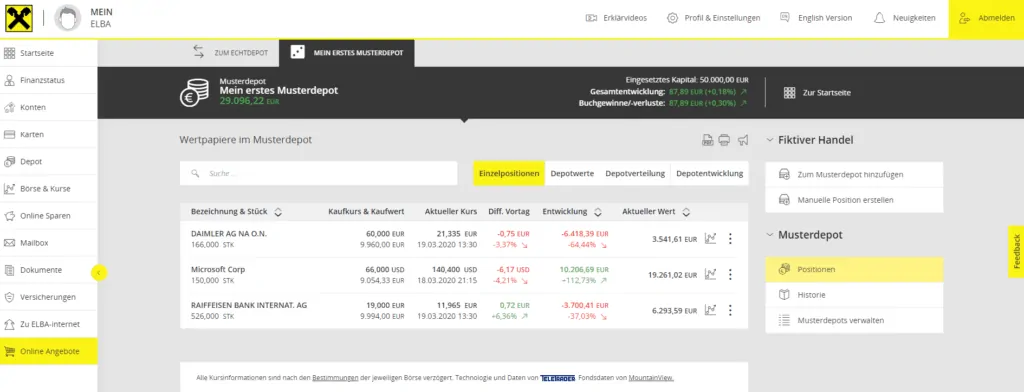Open chart icon for DAIMLER AG row
The width and height of the screenshot is (1024, 392).
711,238
